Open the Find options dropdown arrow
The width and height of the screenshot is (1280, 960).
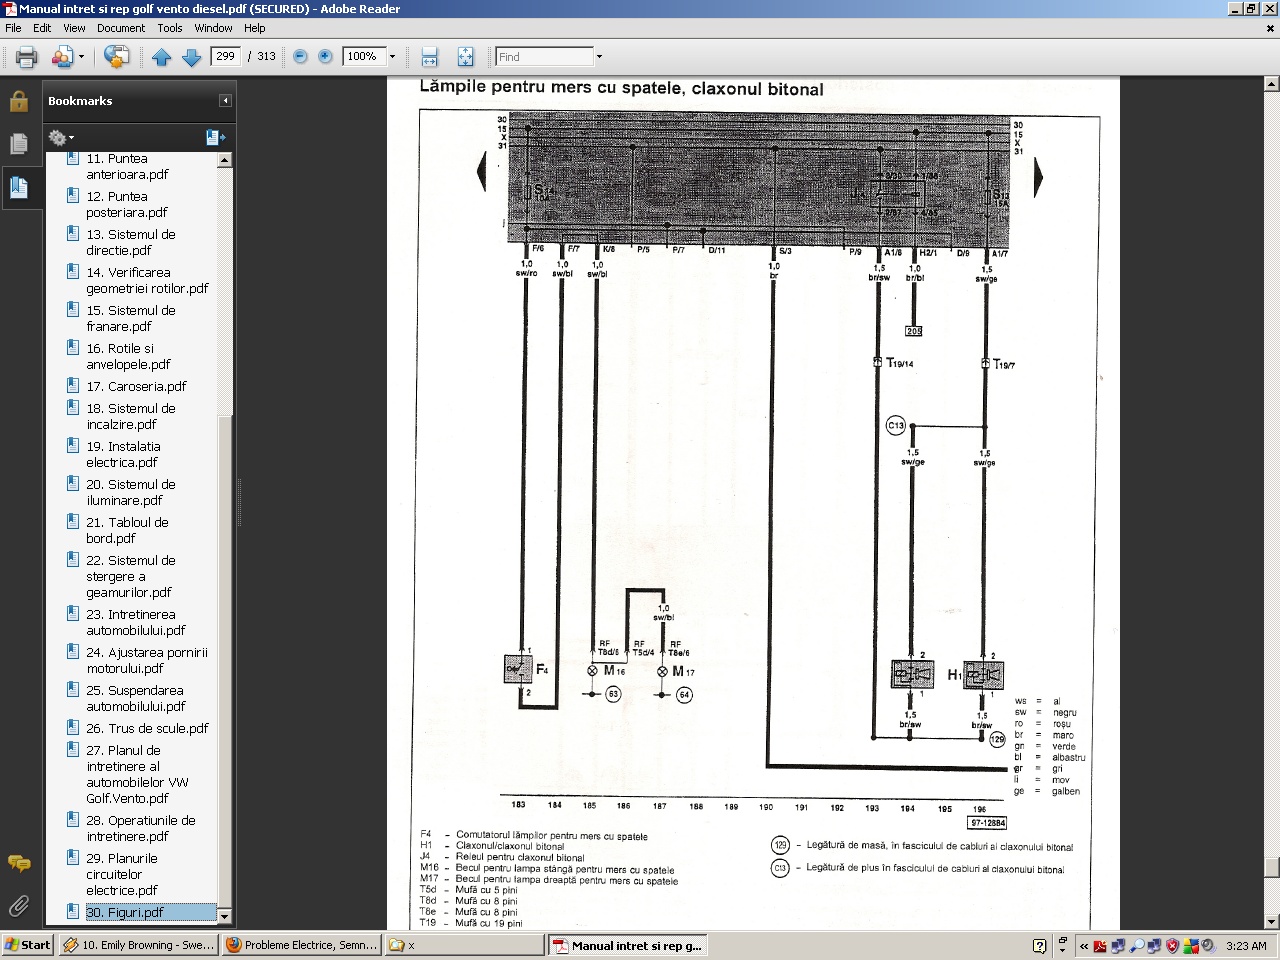click(x=599, y=57)
